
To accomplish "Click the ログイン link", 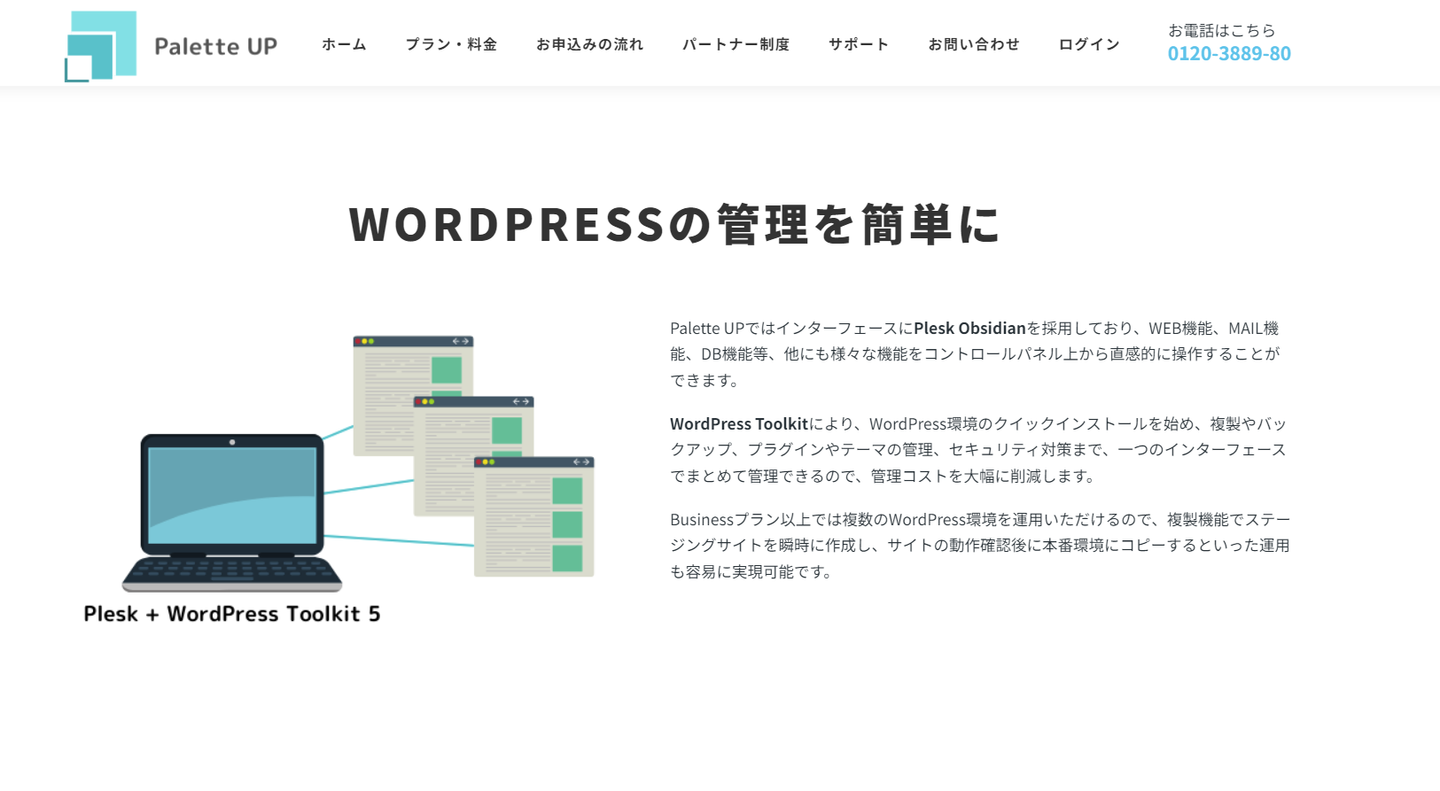I will tap(1089, 44).
